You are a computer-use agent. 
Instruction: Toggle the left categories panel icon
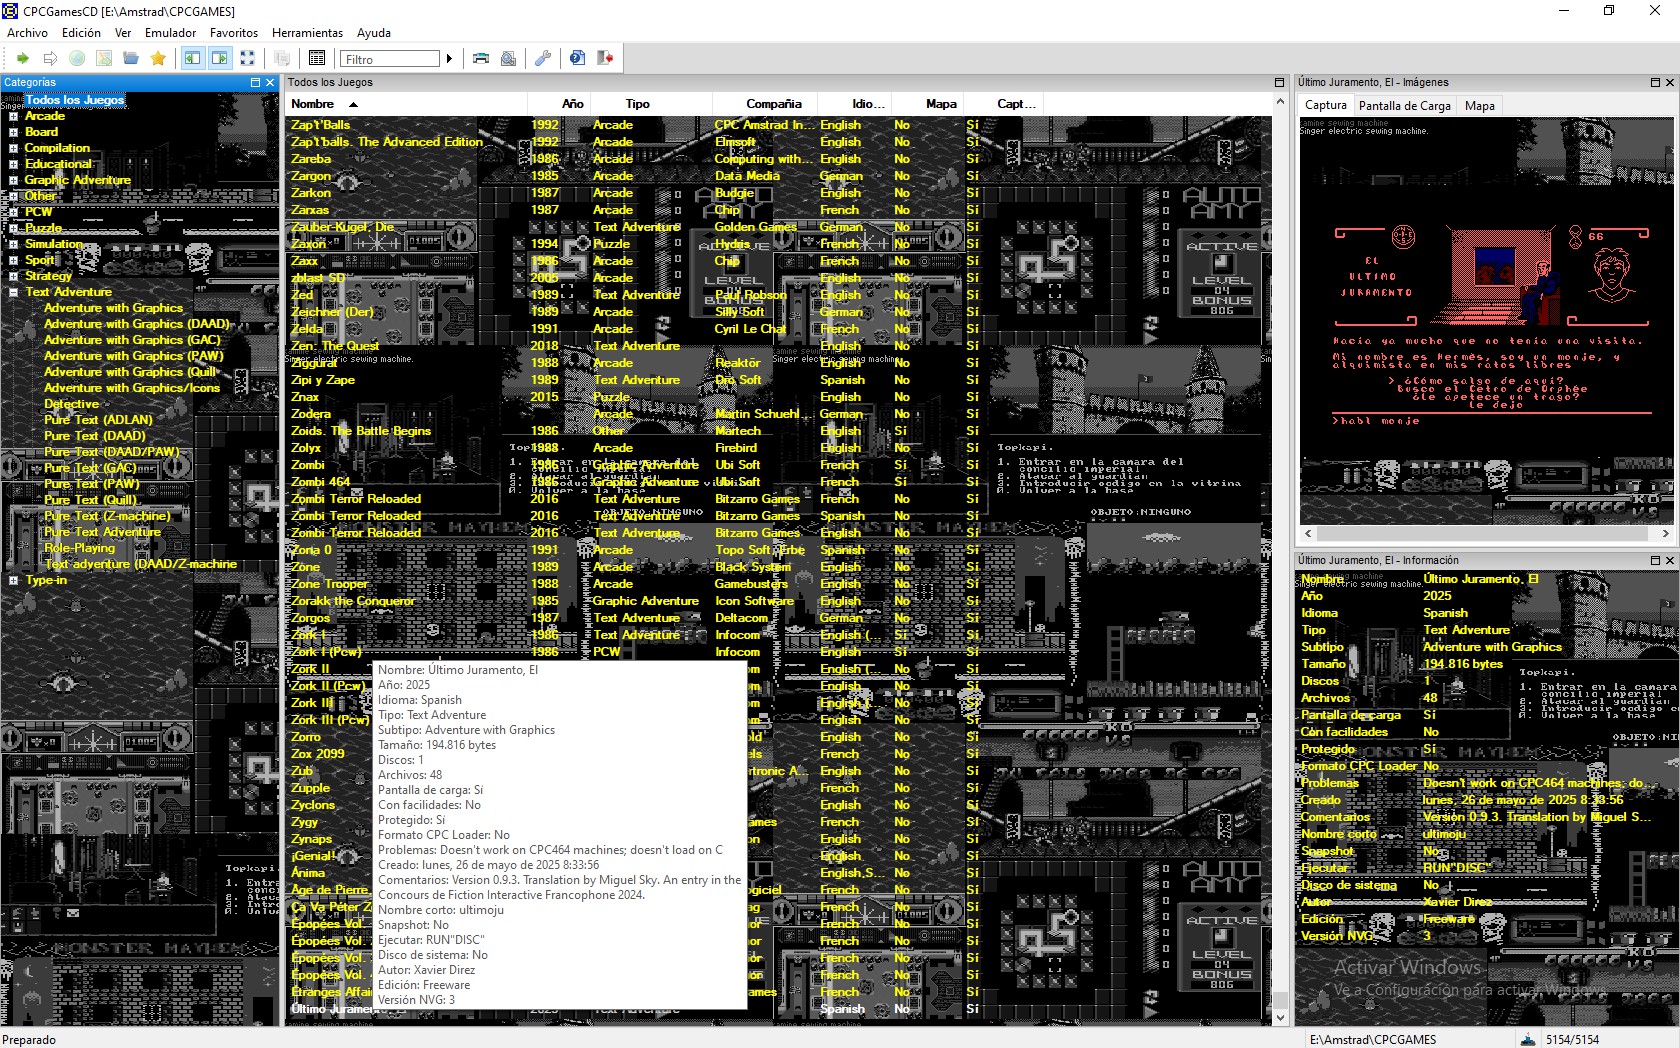pos(193,59)
